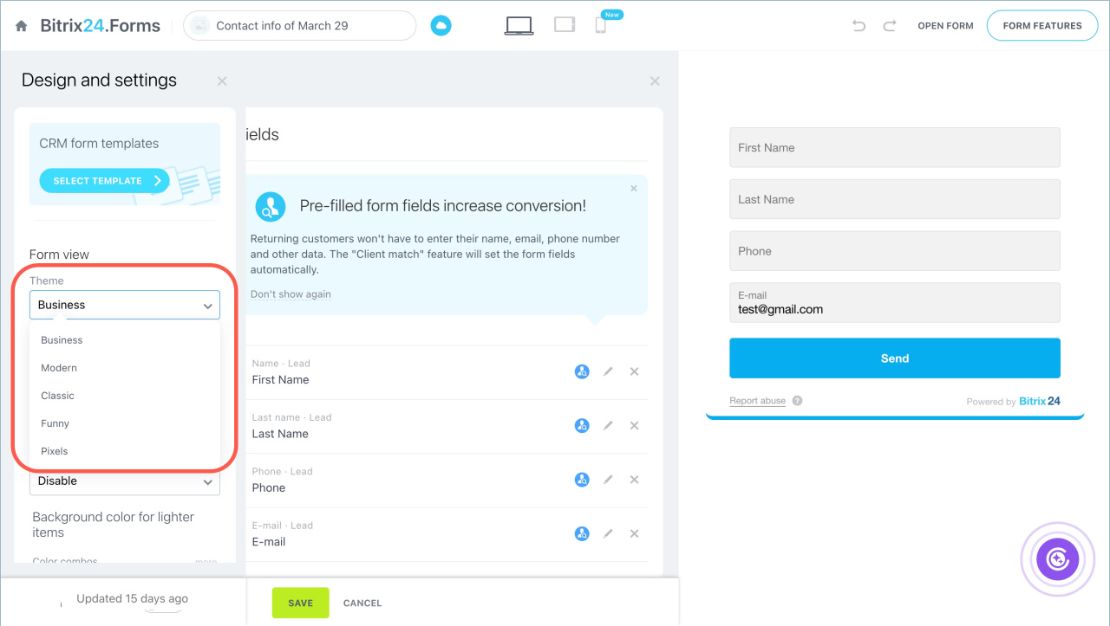Click the Report abuse help icon
This screenshot has height=626, width=1110.
pos(797,401)
